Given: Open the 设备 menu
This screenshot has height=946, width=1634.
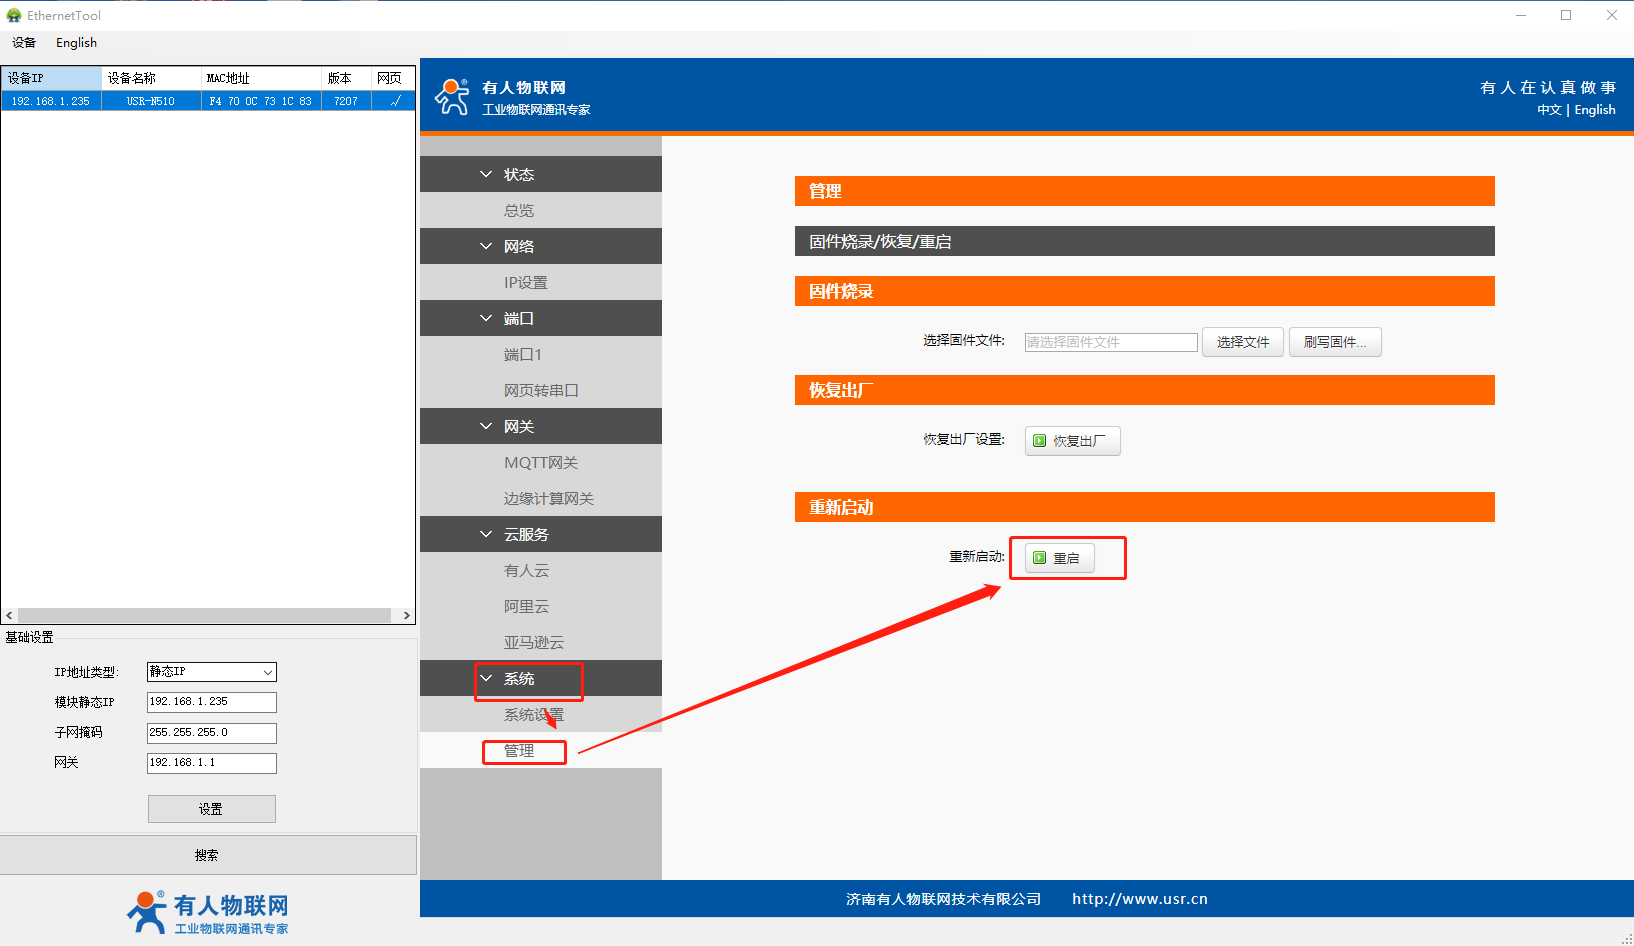Looking at the screenshot, I should coord(24,43).
